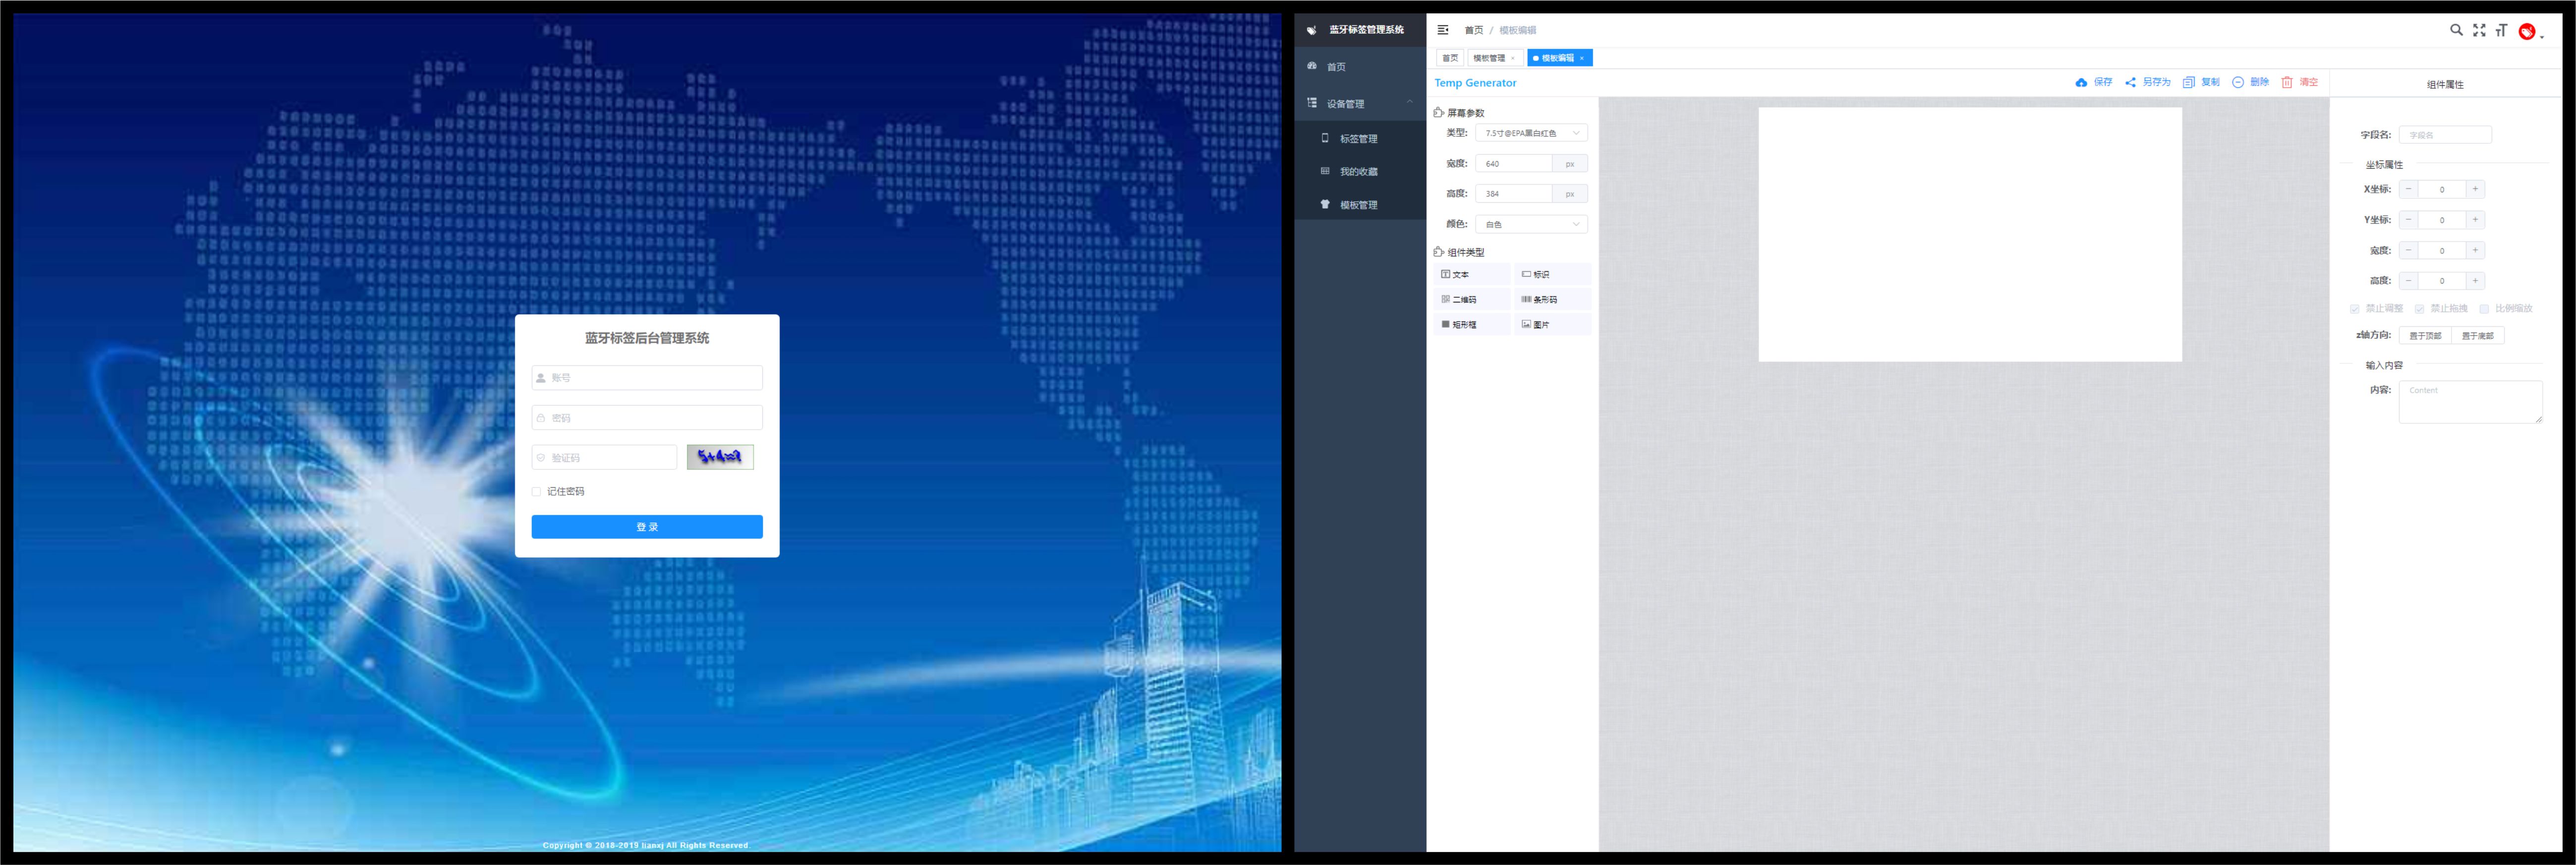Decrease the component 宽度 value
The image size is (2576, 865).
[2408, 251]
